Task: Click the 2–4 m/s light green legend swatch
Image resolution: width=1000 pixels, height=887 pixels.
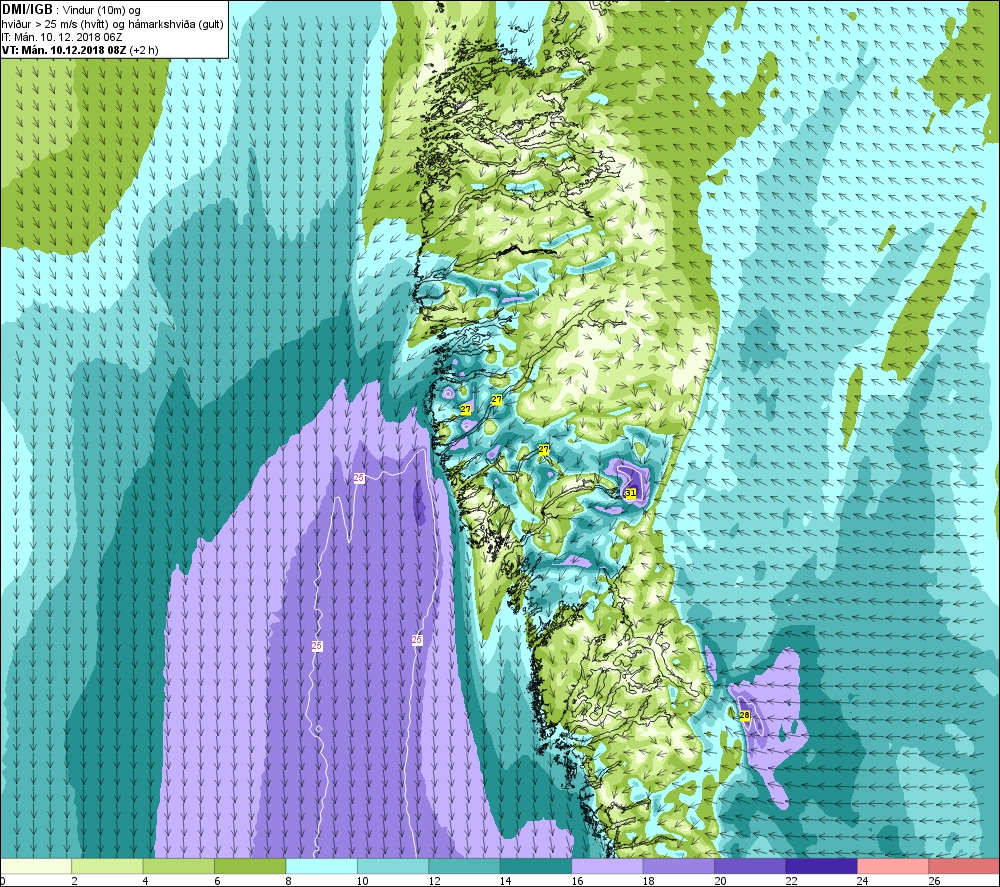Action: click(107, 866)
